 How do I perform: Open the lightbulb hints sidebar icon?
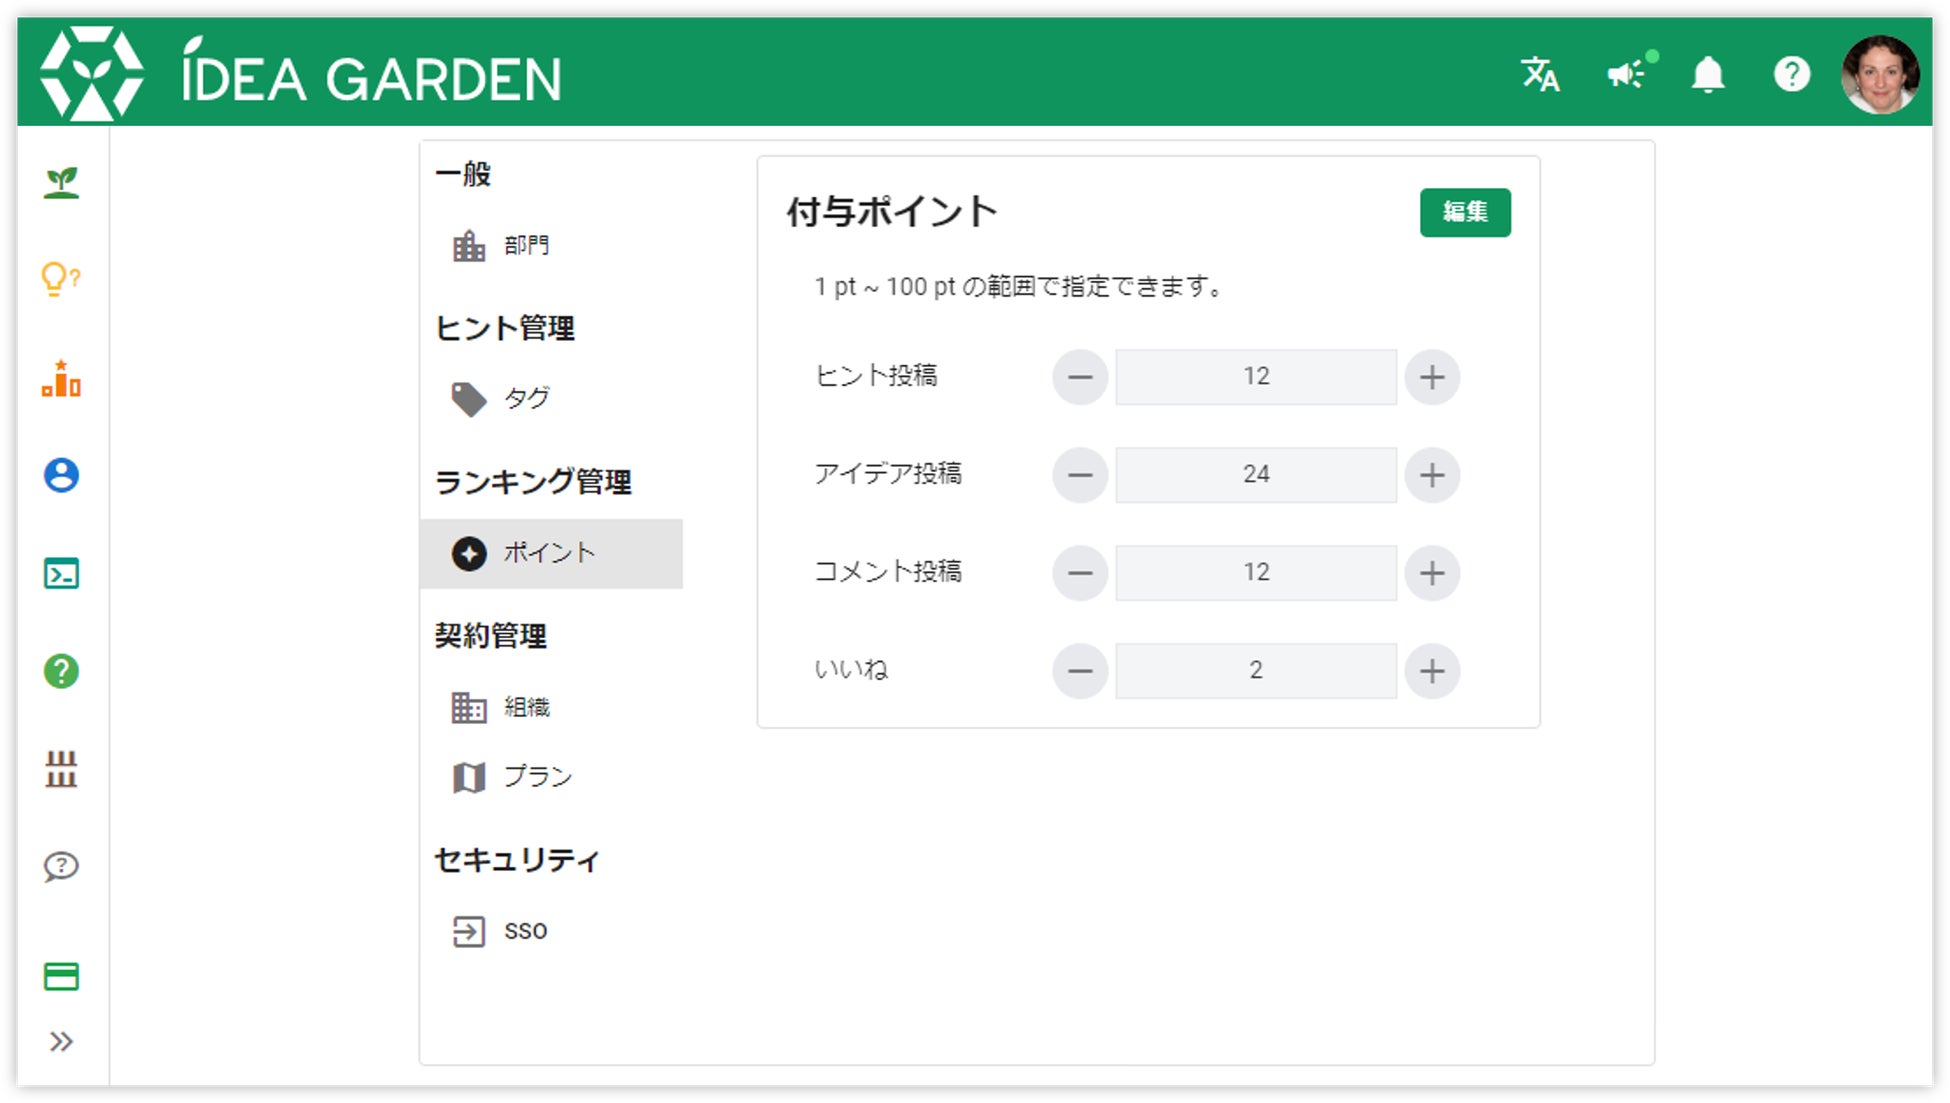click(x=61, y=279)
